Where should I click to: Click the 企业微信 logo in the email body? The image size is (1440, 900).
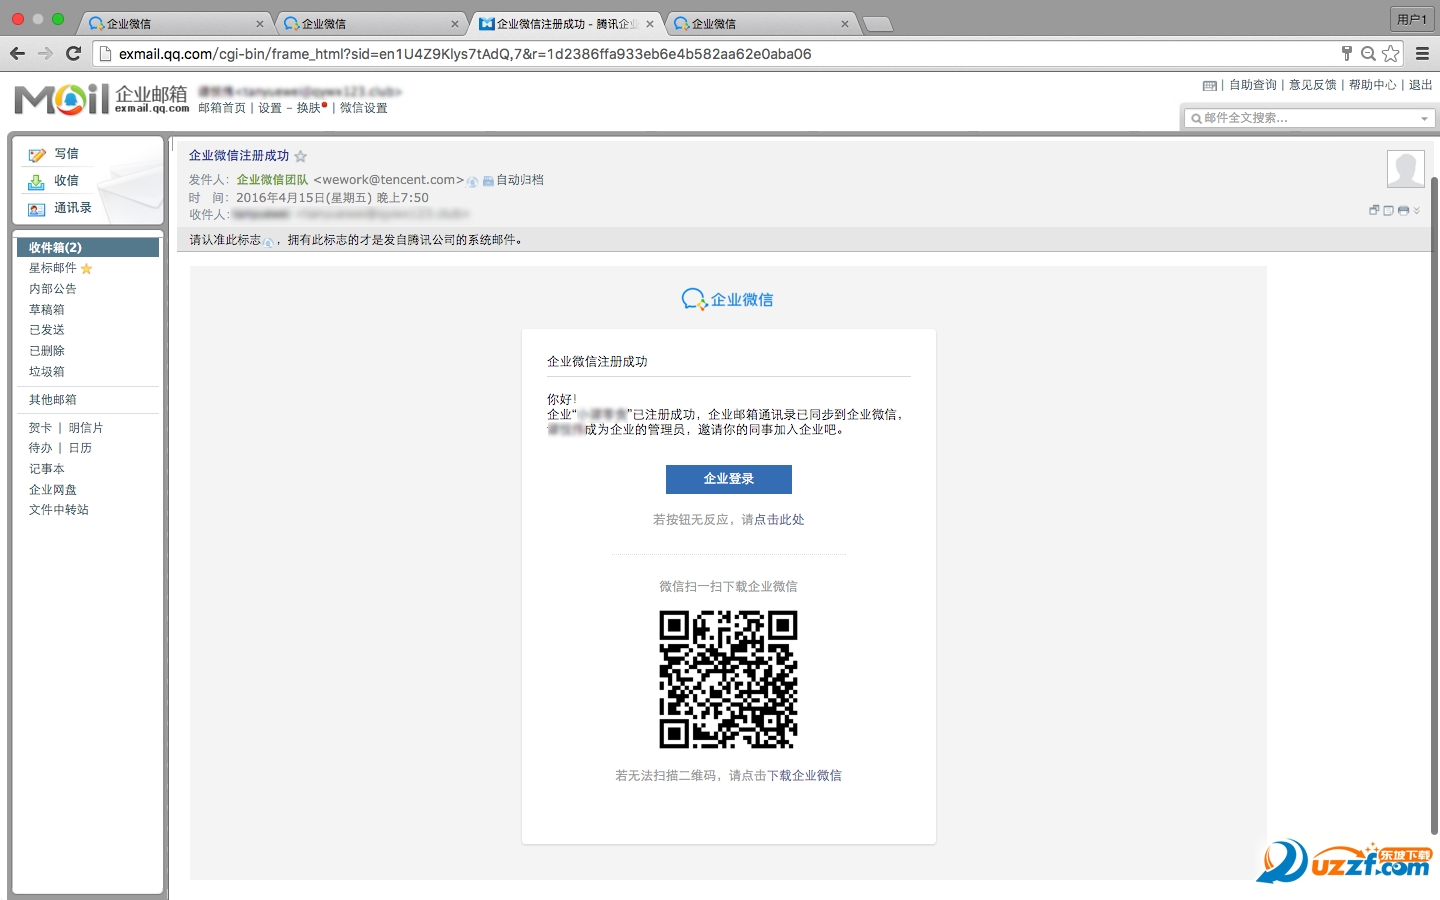[x=727, y=299]
